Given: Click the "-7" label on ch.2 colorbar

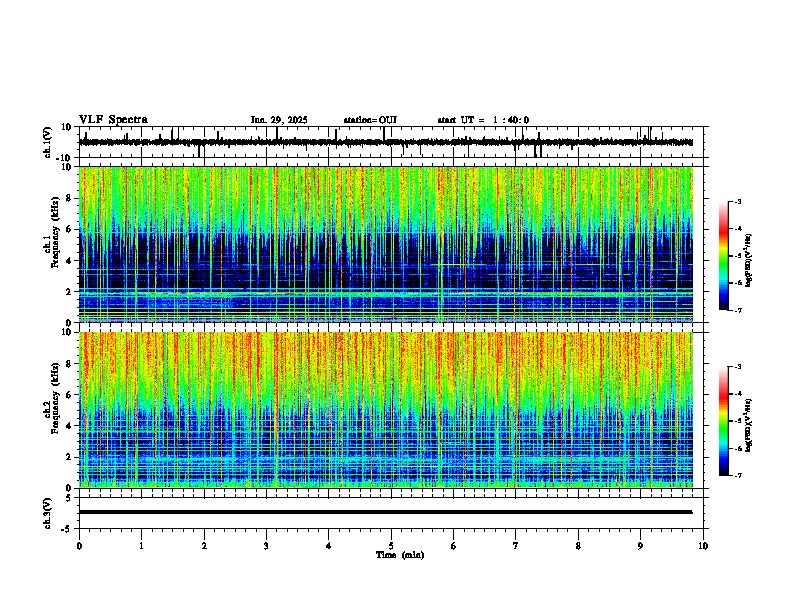Looking at the screenshot, I should 737,475.
